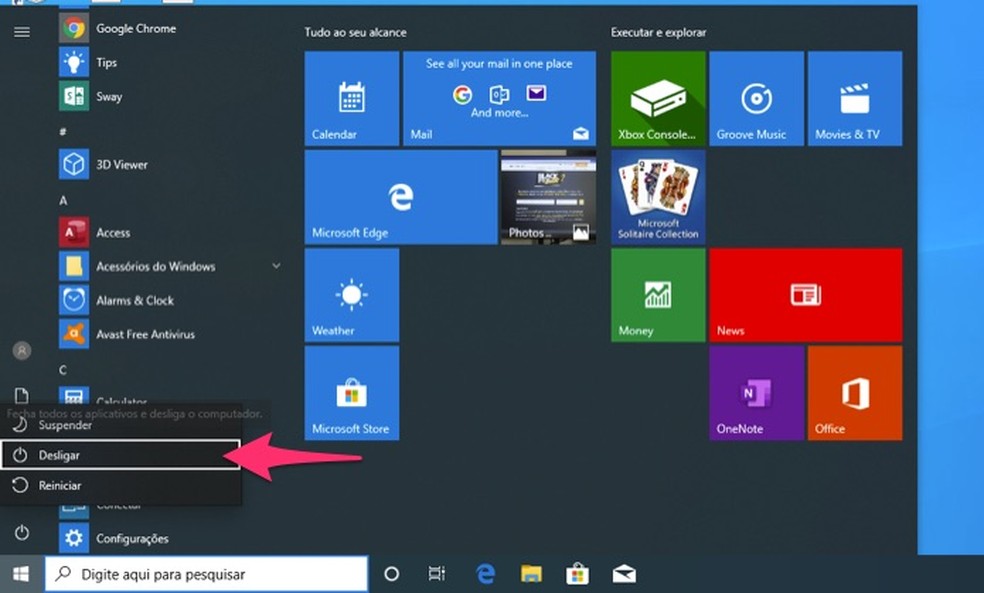The height and width of the screenshot is (593, 984).
Task: Select Desligar from the power menu
Action: (63, 454)
